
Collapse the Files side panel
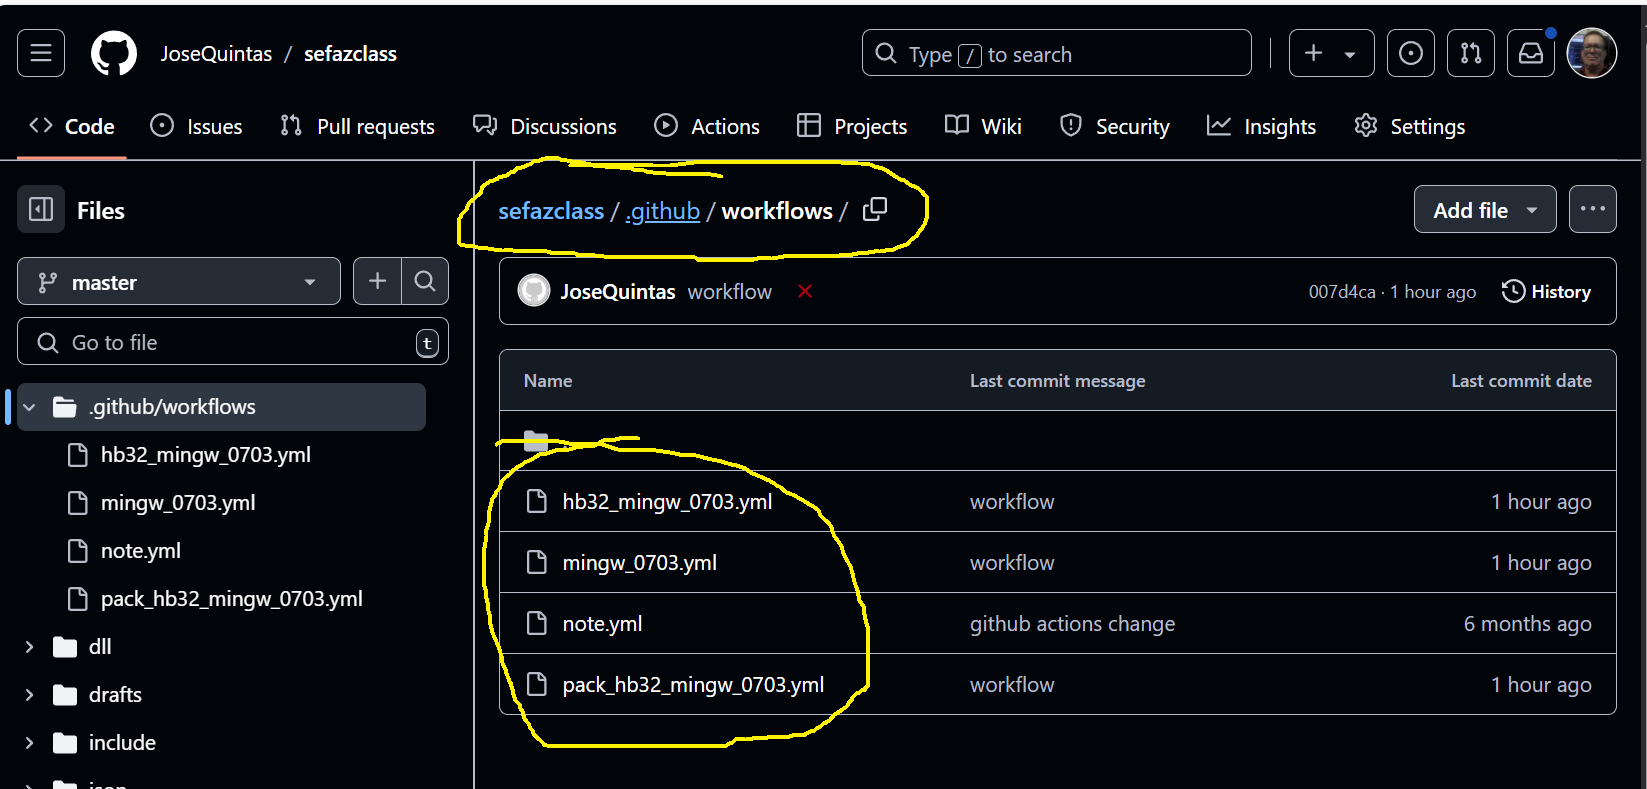coord(41,210)
